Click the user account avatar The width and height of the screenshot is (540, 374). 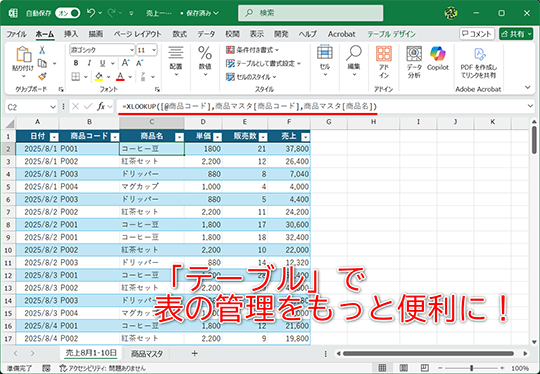(451, 13)
